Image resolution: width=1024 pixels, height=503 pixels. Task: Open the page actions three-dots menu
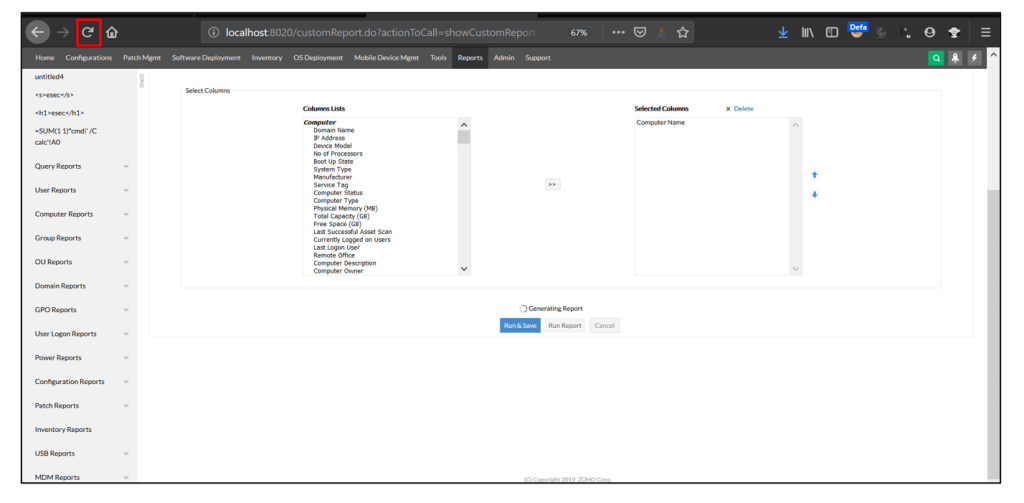(618, 32)
